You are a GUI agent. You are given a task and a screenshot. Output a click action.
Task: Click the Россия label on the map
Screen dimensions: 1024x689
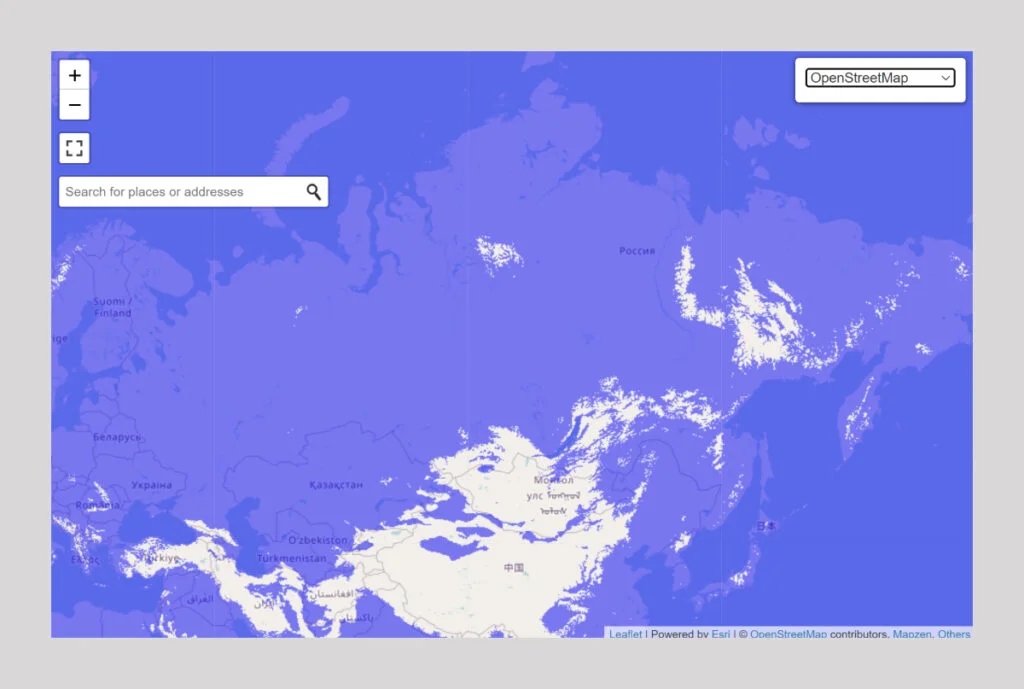click(637, 251)
